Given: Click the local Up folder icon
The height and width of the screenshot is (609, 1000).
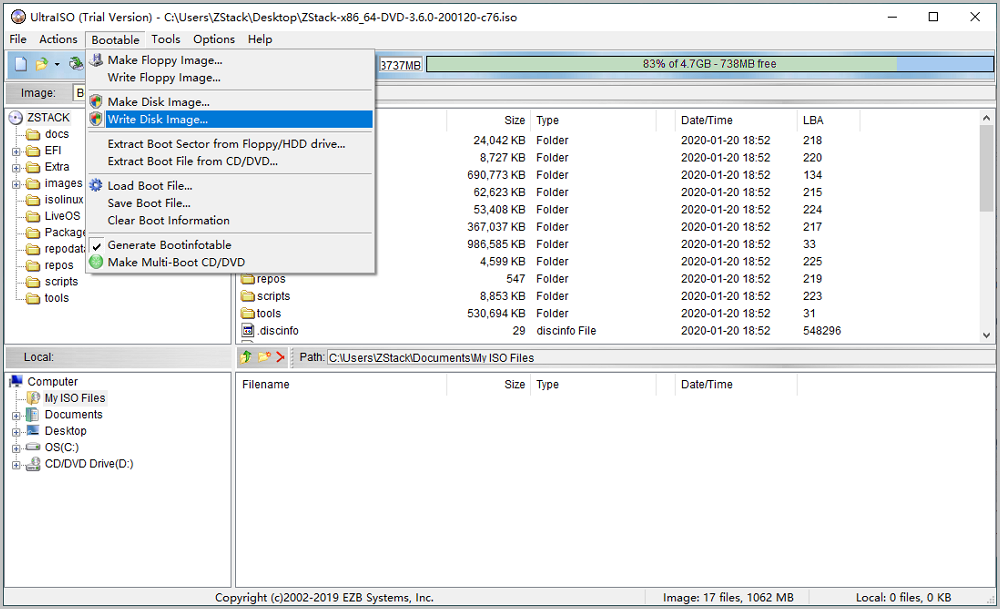Looking at the screenshot, I should 246,357.
